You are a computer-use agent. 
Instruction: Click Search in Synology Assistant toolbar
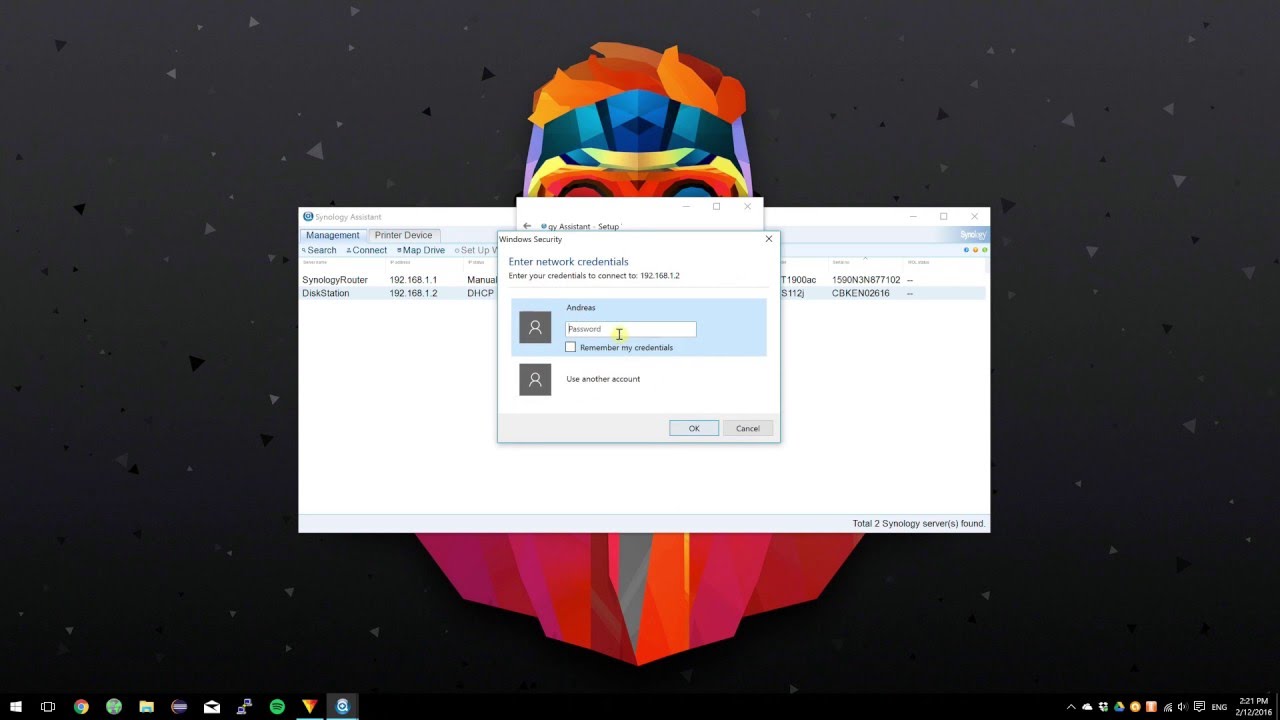(319, 251)
